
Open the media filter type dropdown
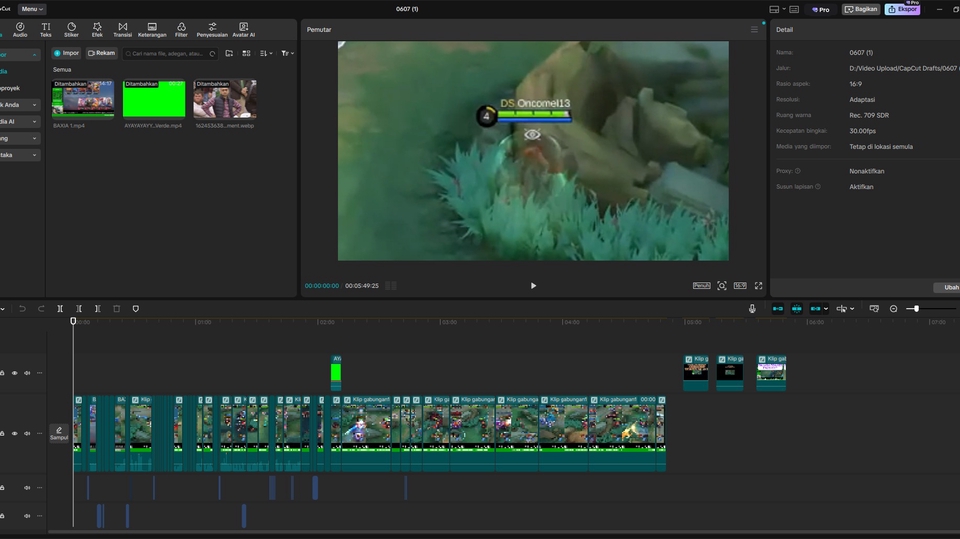(x=287, y=53)
